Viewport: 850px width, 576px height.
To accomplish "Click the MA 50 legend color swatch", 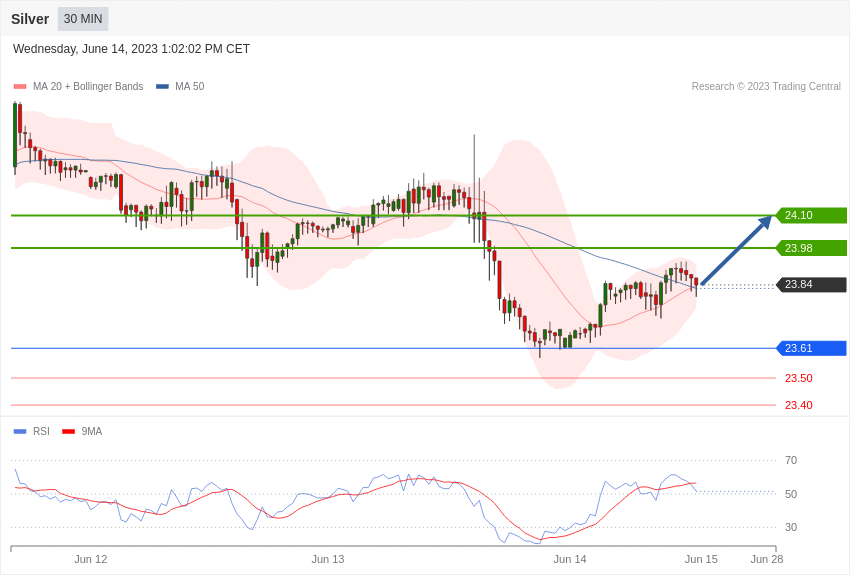I will coord(162,86).
